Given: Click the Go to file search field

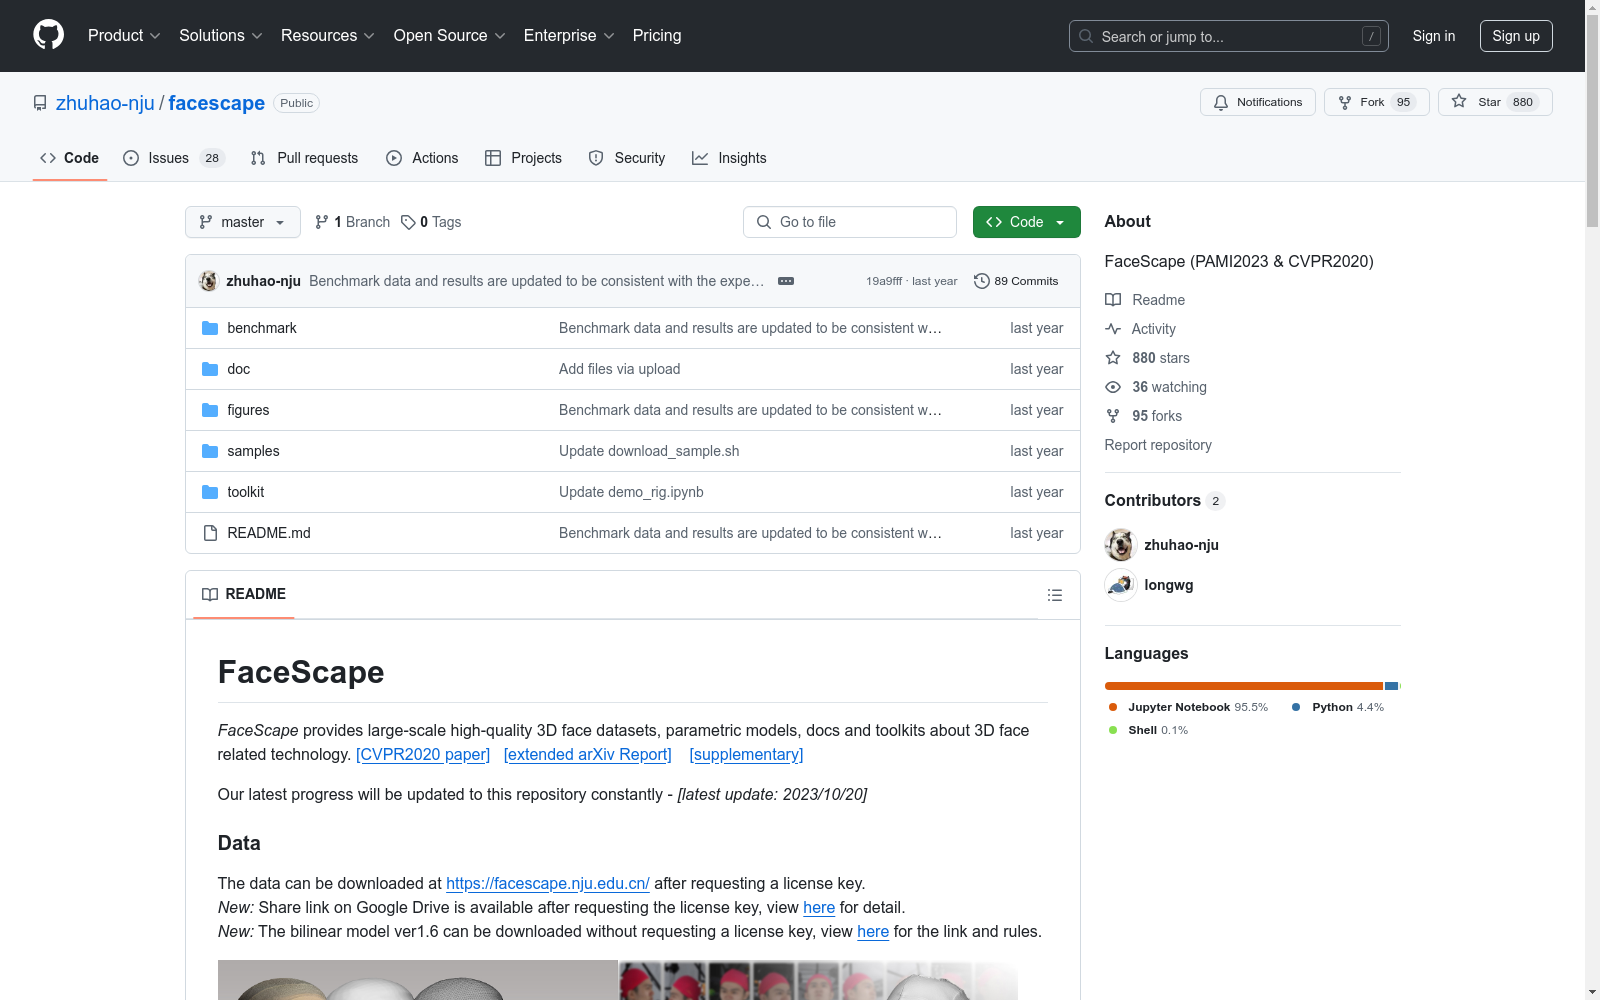Looking at the screenshot, I should (850, 222).
